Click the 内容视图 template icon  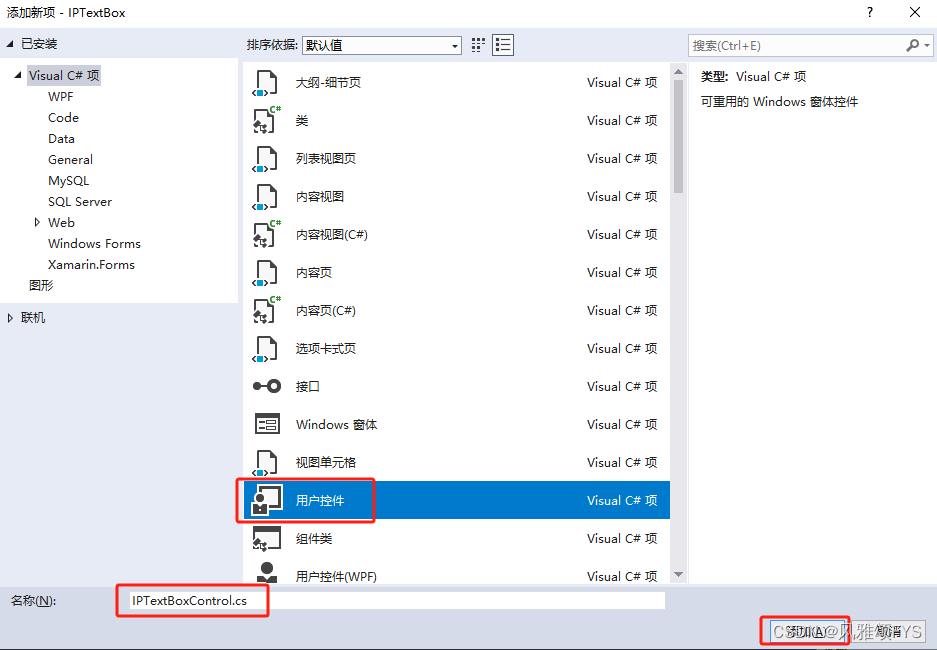point(265,197)
